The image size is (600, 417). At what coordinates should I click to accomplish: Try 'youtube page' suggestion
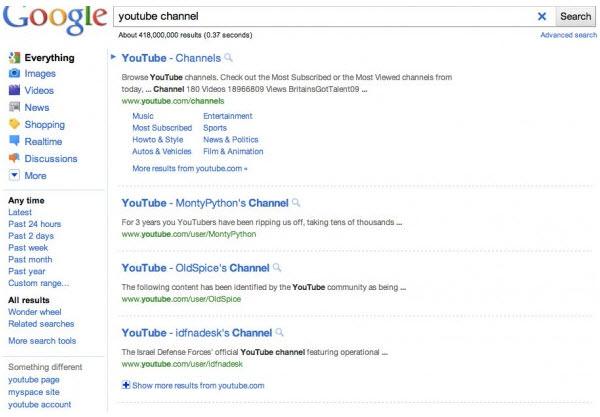click(34, 380)
